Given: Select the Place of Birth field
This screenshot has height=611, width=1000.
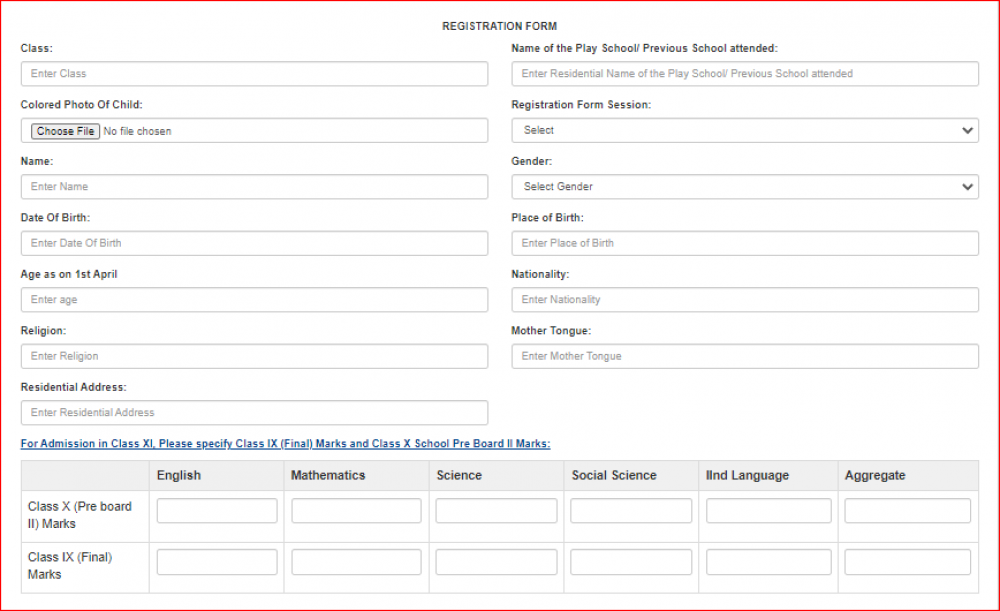Looking at the screenshot, I should [744, 243].
